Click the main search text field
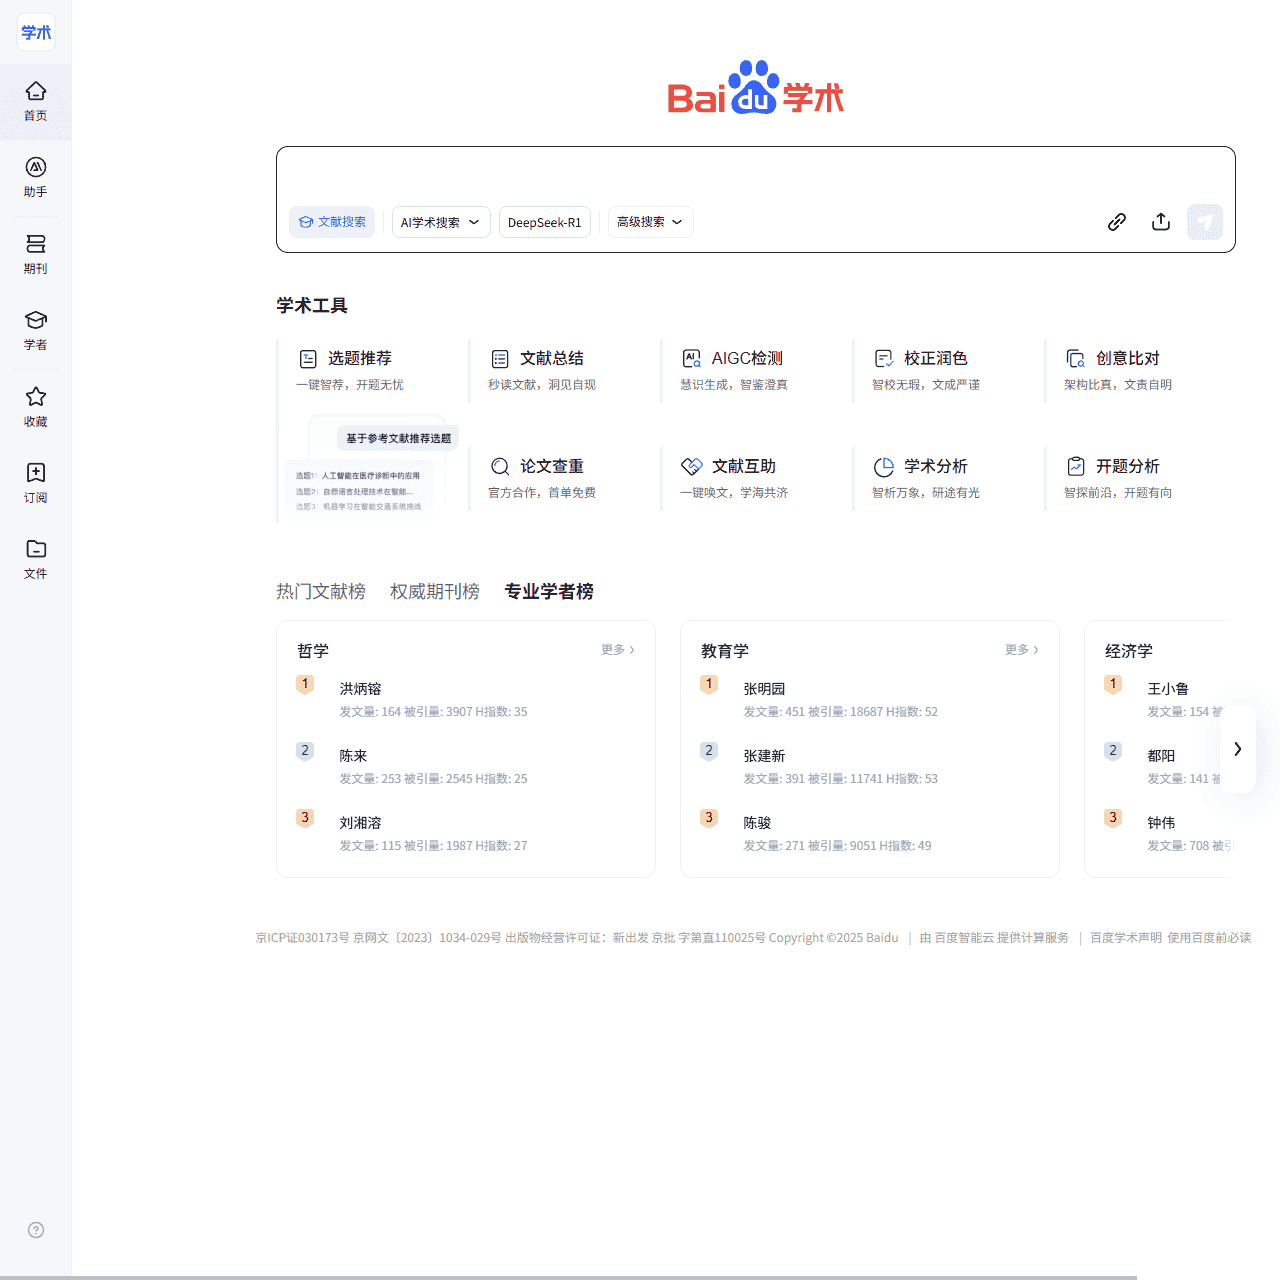Screen dimensions: 1280x1280 pos(755,176)
